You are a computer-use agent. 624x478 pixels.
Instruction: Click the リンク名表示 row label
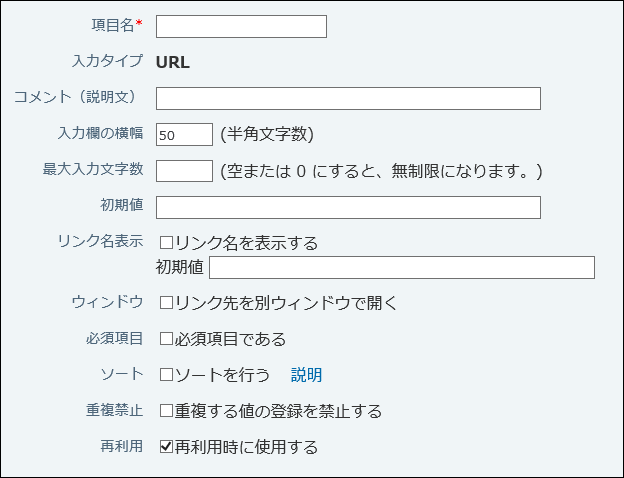102,242
